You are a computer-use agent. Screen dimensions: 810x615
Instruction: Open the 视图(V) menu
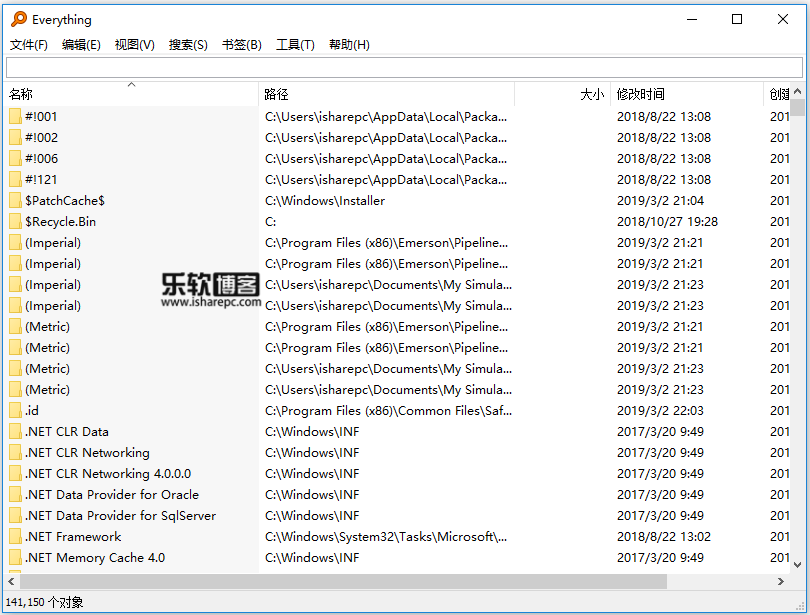tap(135, 45)
